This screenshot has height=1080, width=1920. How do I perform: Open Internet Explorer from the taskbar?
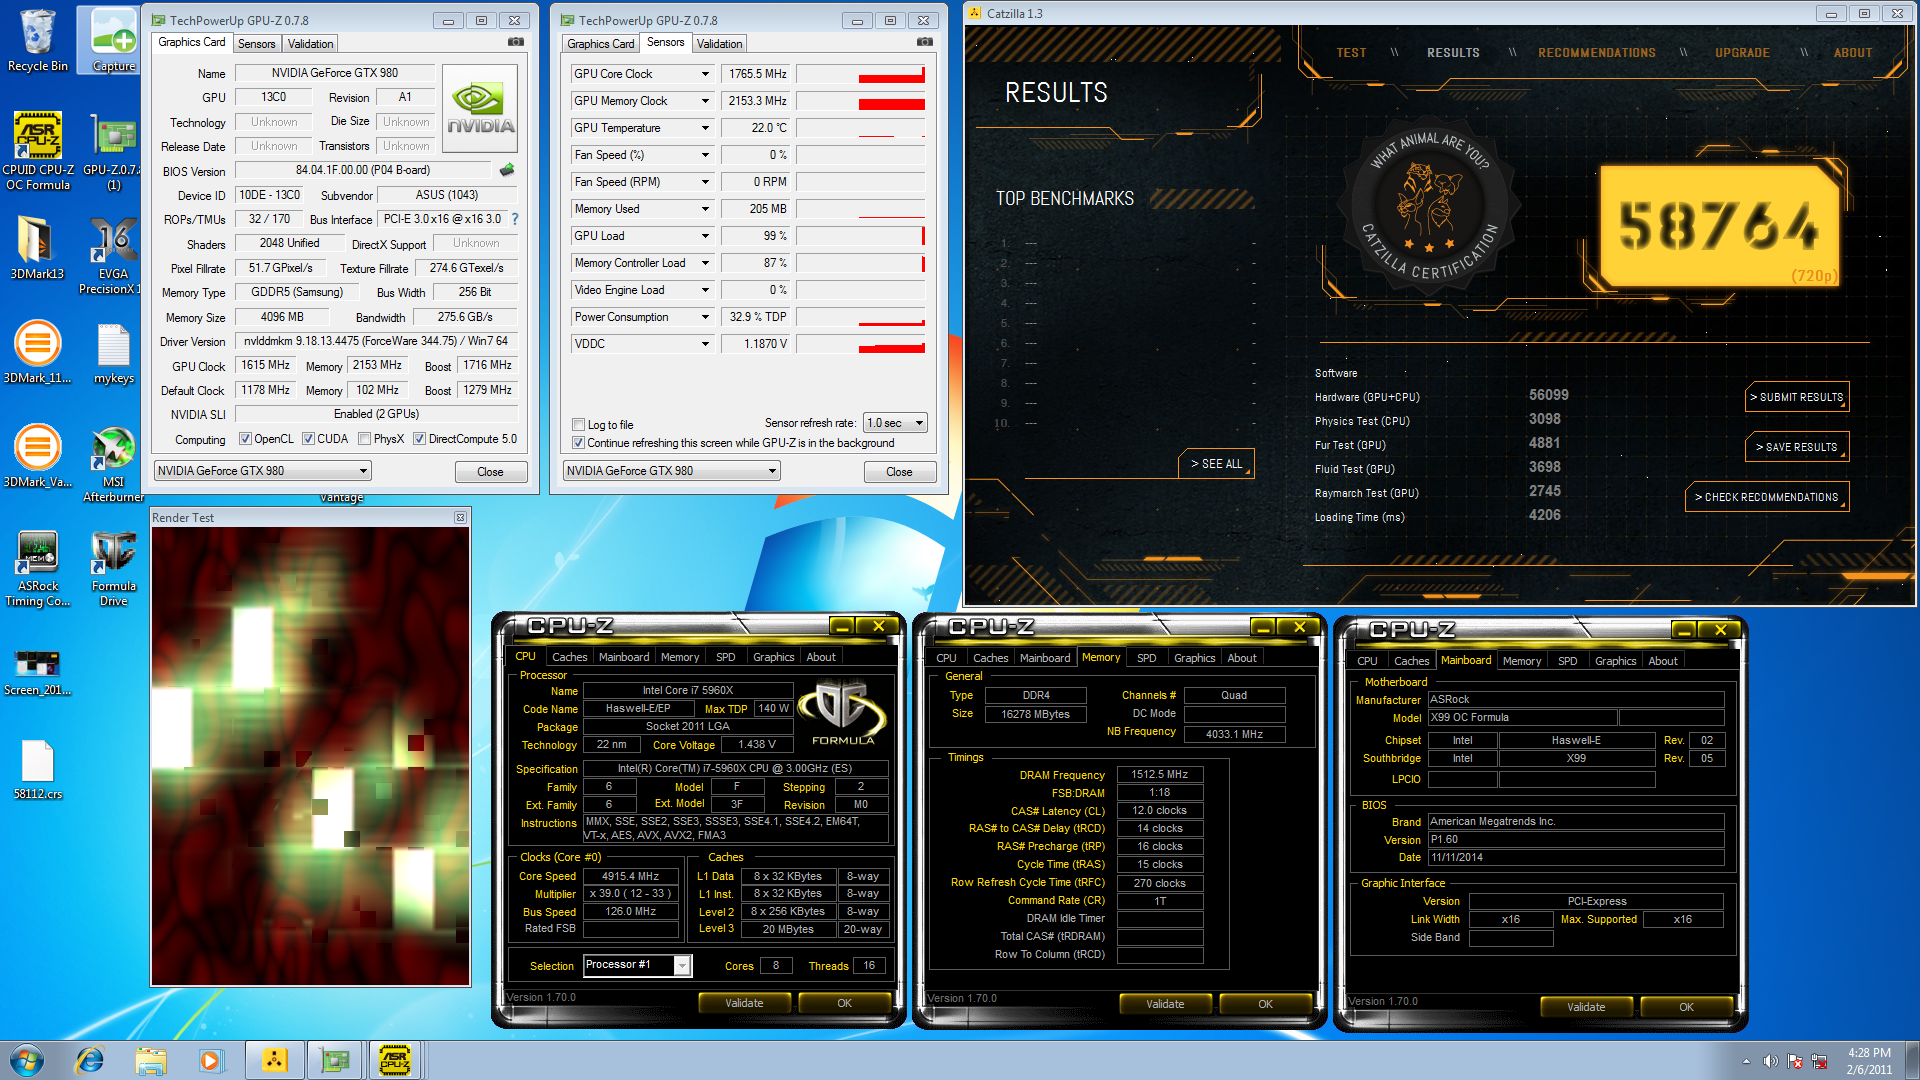[x=90, y=1060]
